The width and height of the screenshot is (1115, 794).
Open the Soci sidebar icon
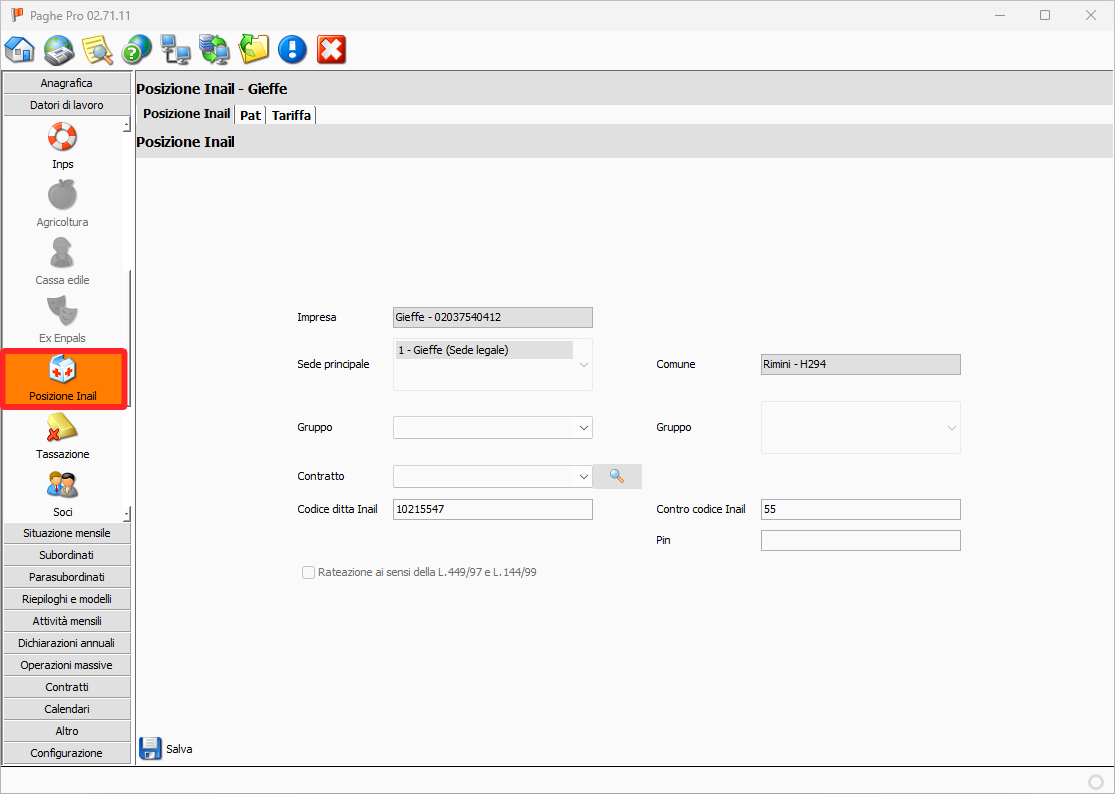pyautogui.click(x=63, y=493)
